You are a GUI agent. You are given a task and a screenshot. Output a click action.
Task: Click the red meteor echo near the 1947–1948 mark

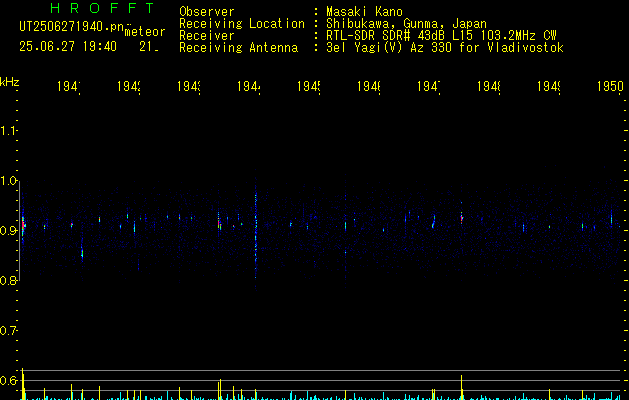(462, 218)
